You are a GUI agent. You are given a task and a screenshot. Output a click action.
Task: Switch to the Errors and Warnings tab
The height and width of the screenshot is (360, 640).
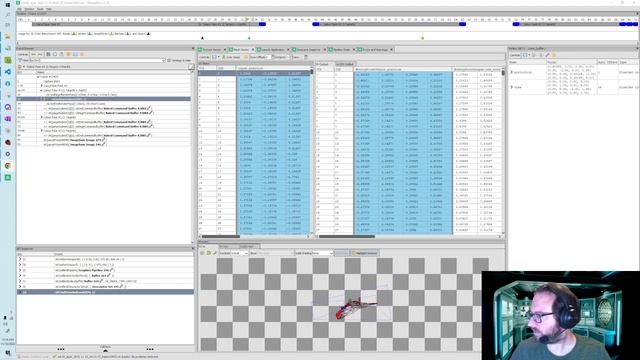[x=375, y=49]
